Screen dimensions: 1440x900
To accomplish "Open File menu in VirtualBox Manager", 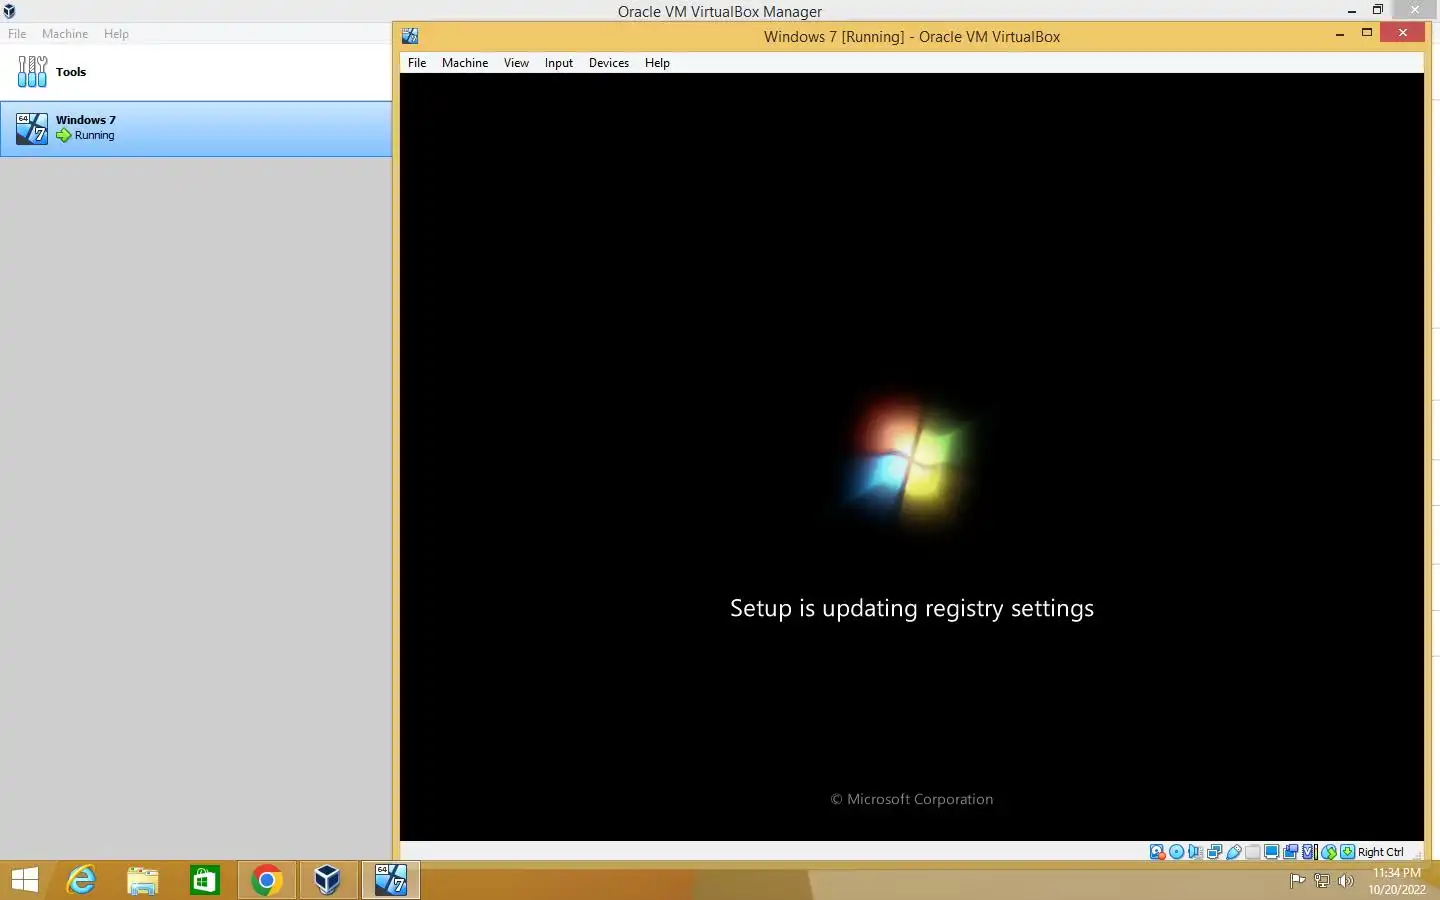I will point(17,33).
